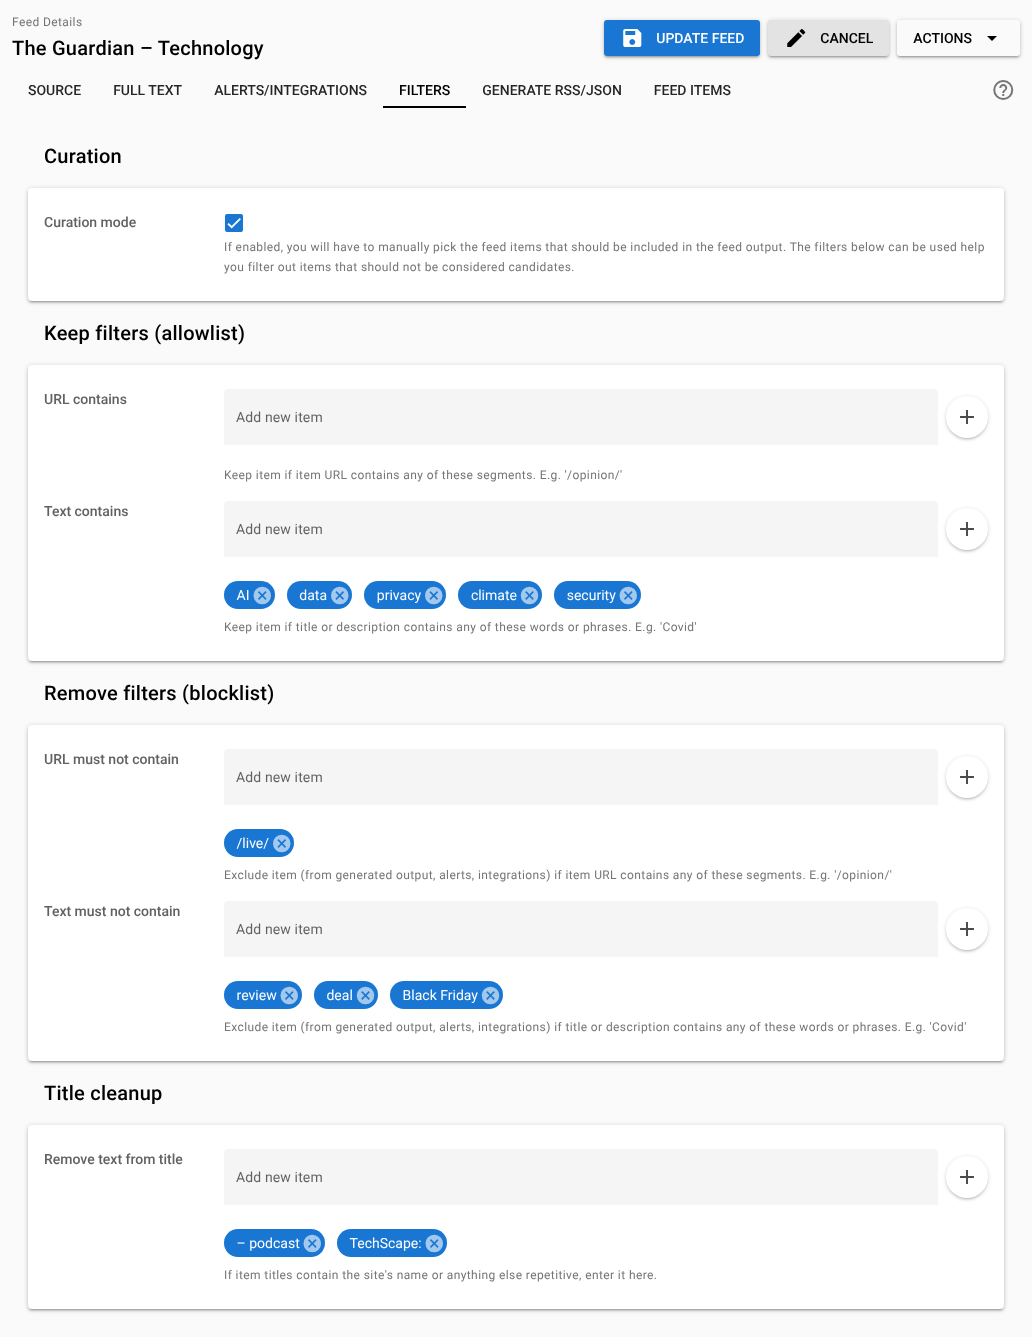Focus the Remove text from title input

pos(581,1177)
